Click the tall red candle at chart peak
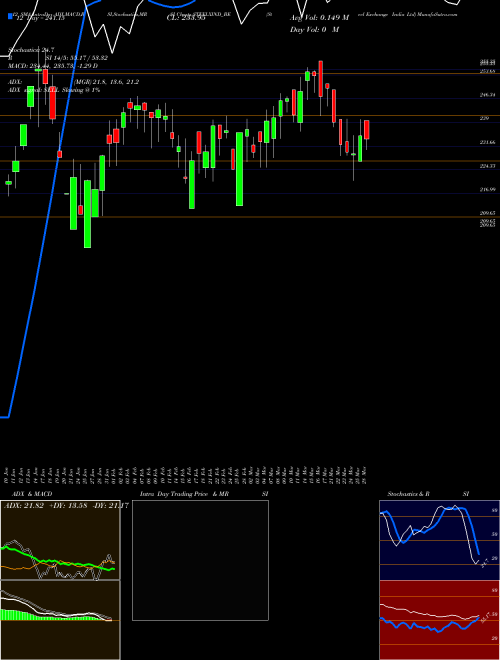Viewport: 500px width, 660px height. coord(321,79)
